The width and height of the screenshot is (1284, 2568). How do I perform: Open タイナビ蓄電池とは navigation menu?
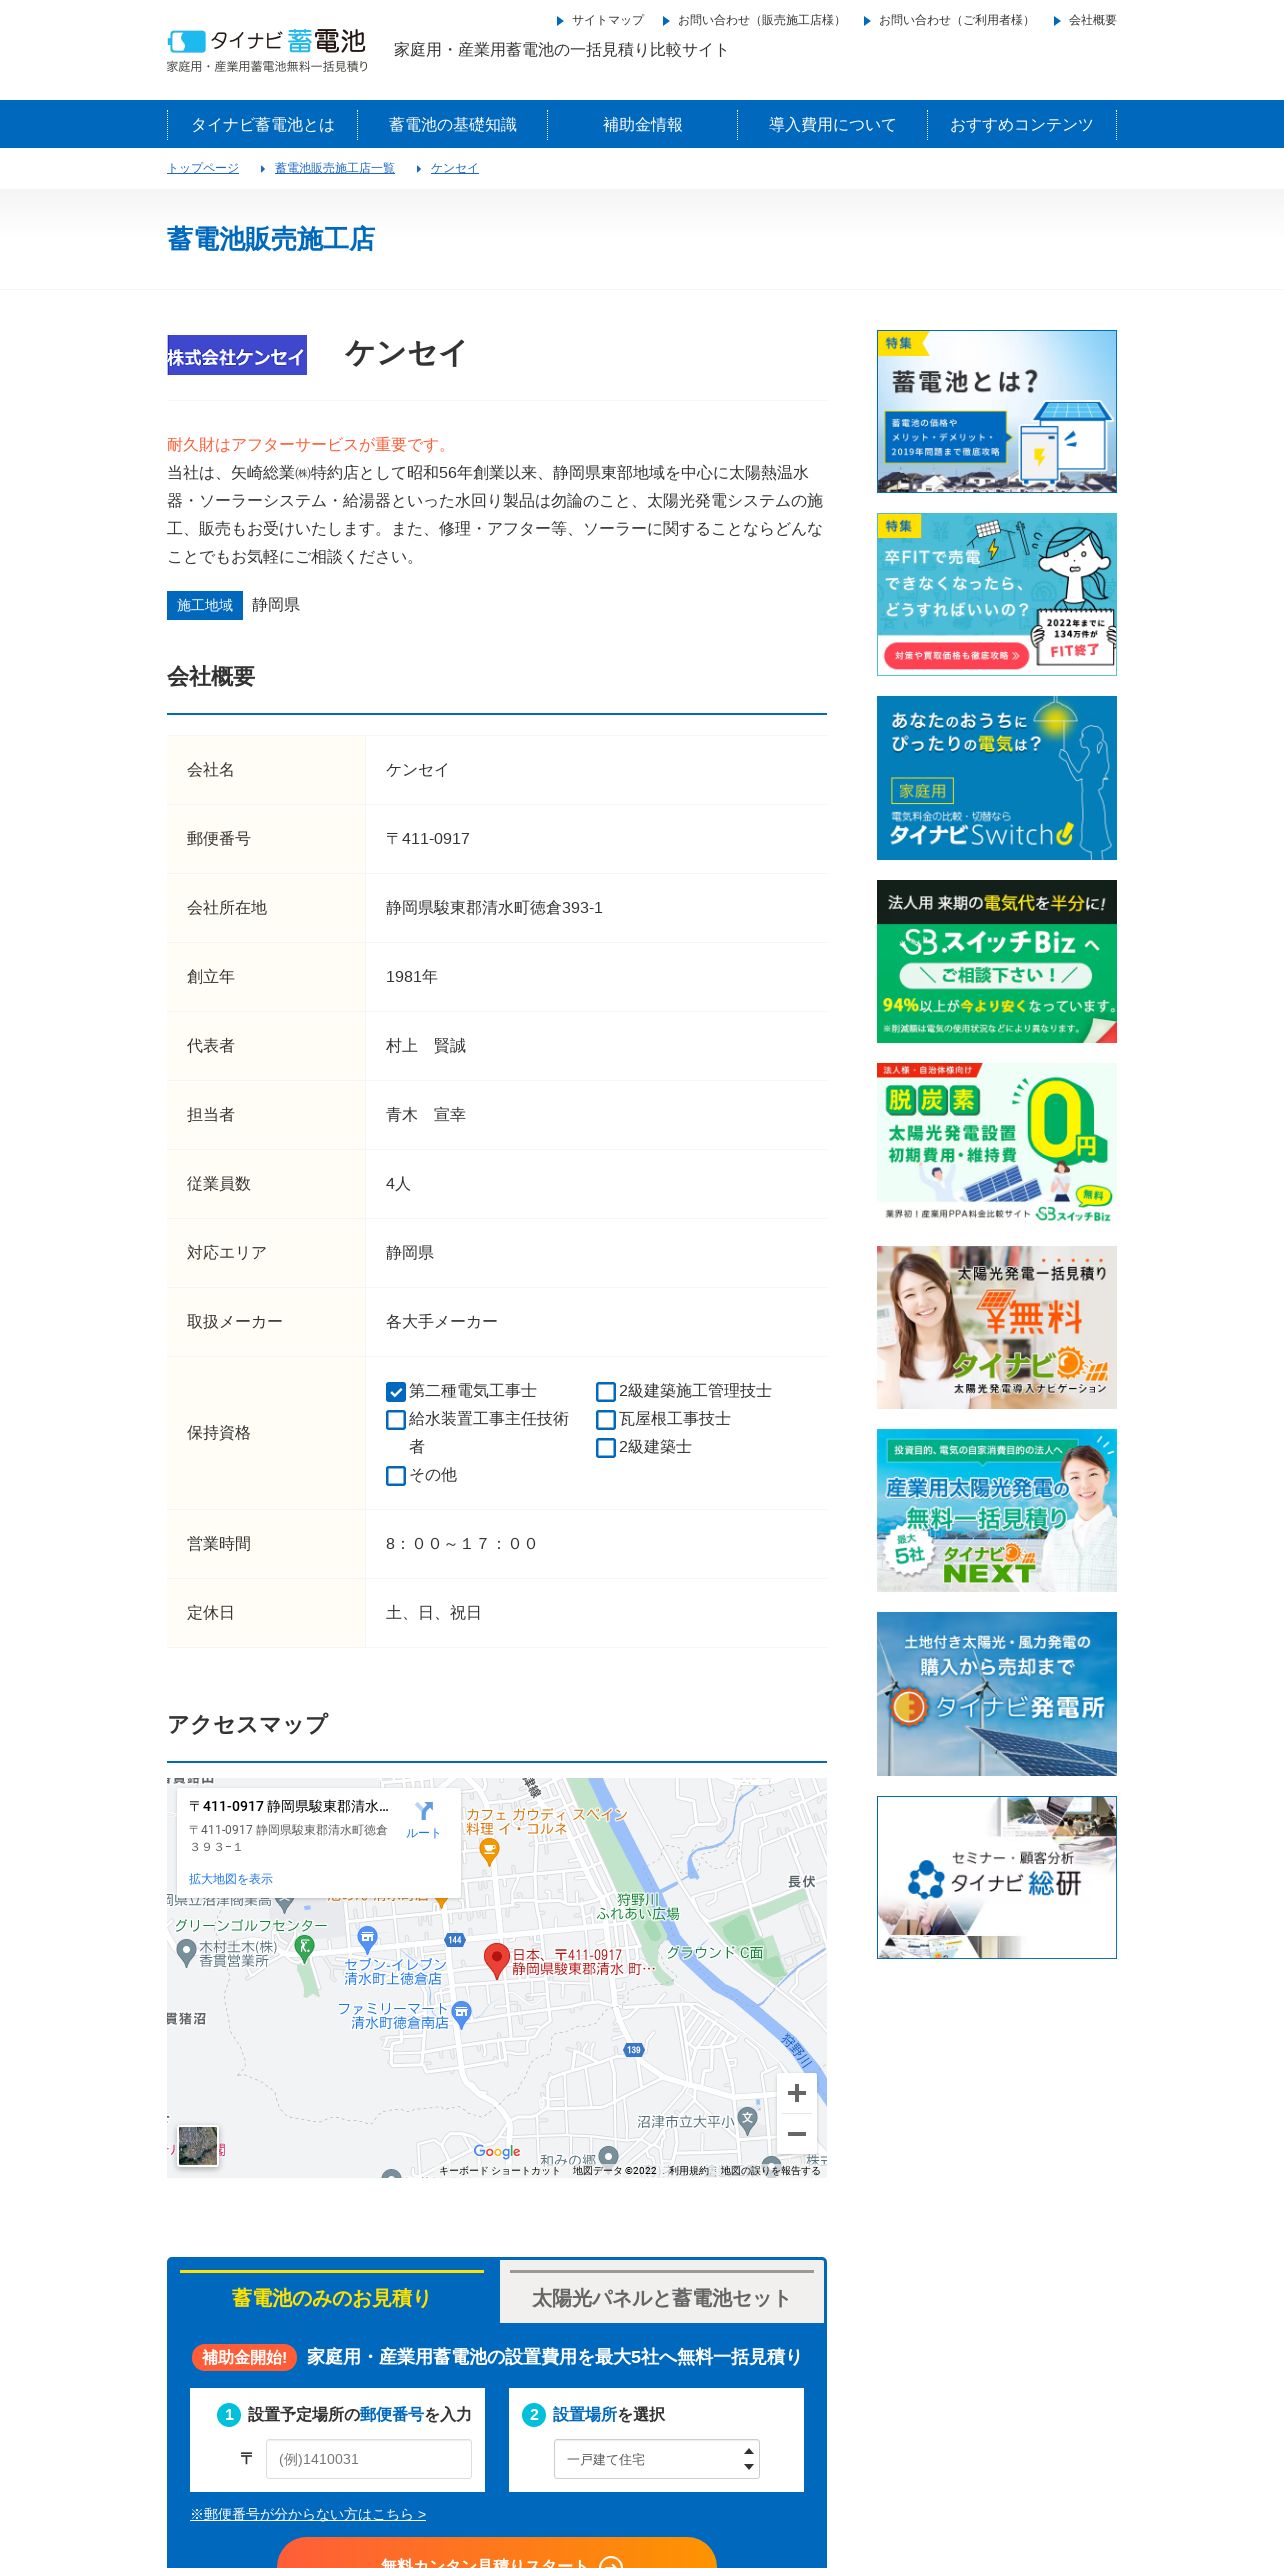point(263,125)
